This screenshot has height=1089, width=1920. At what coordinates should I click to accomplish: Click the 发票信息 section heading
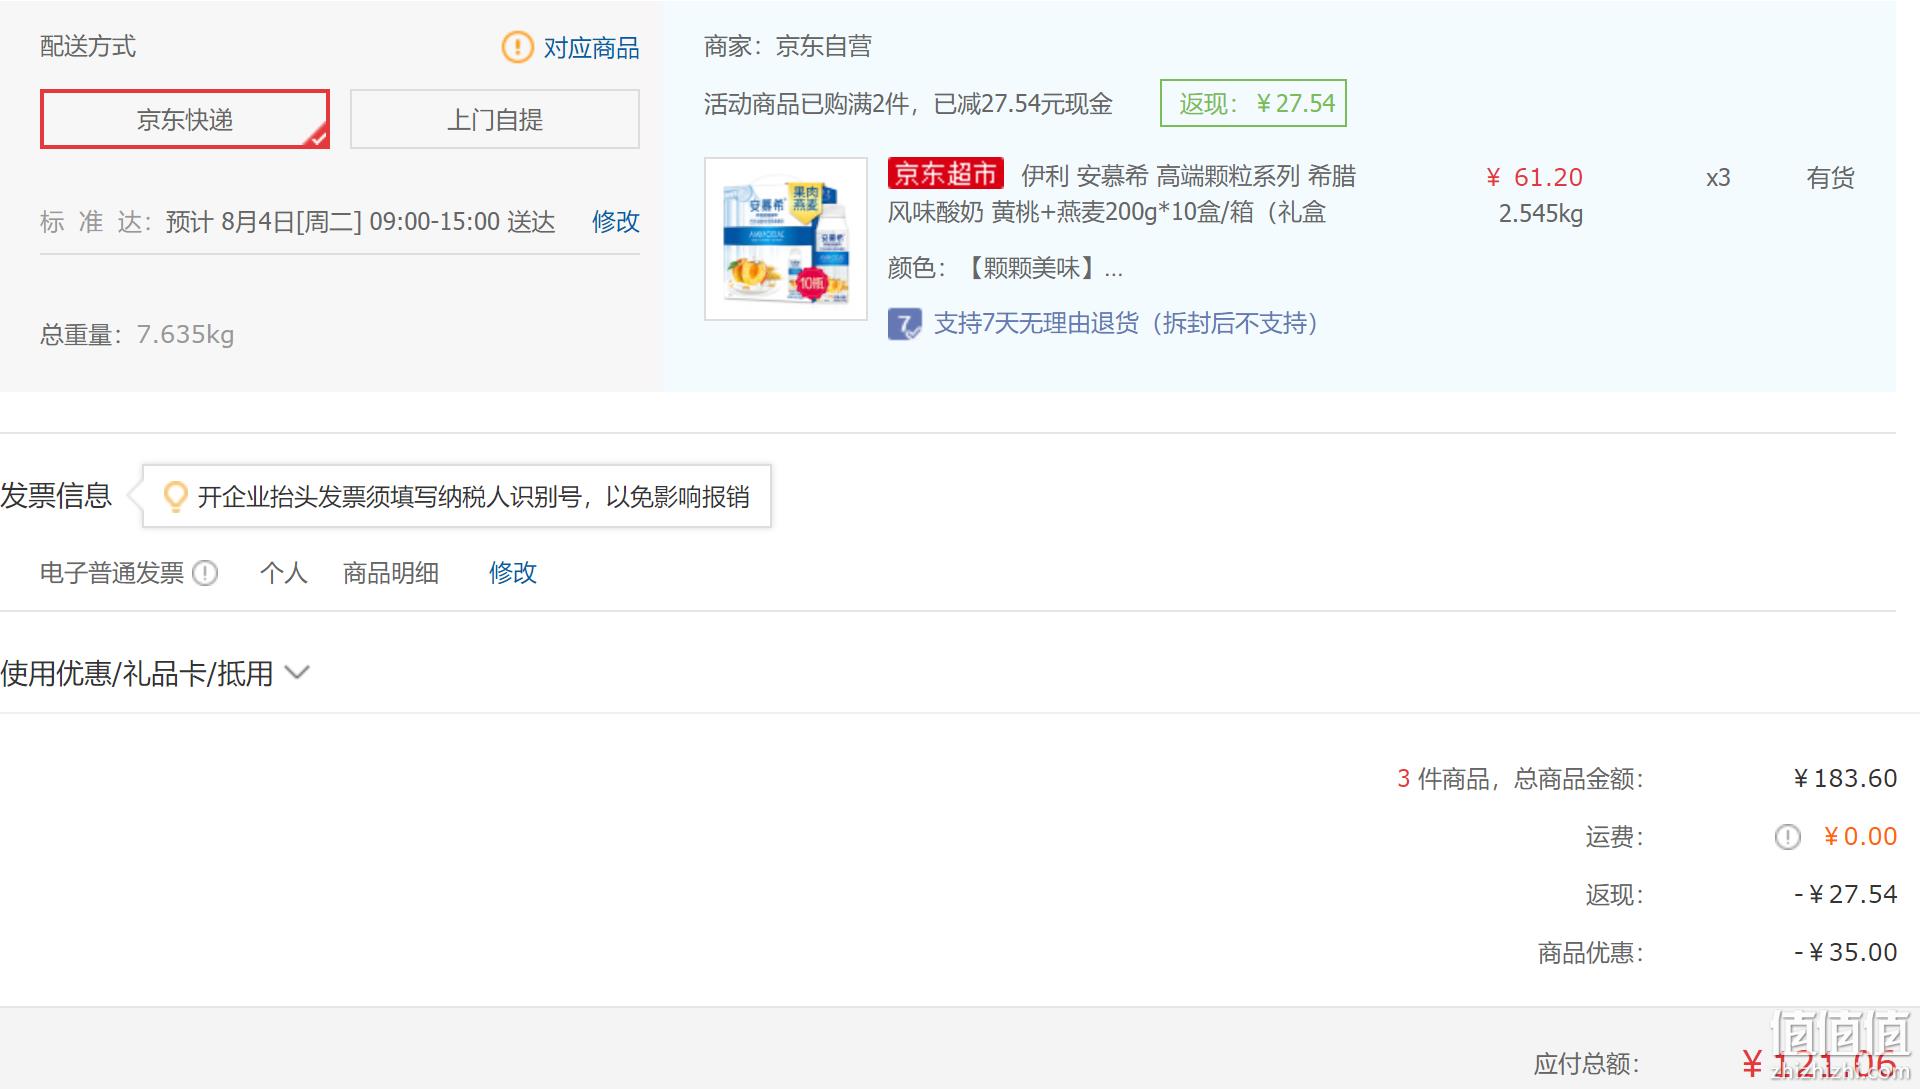(56, 495)
